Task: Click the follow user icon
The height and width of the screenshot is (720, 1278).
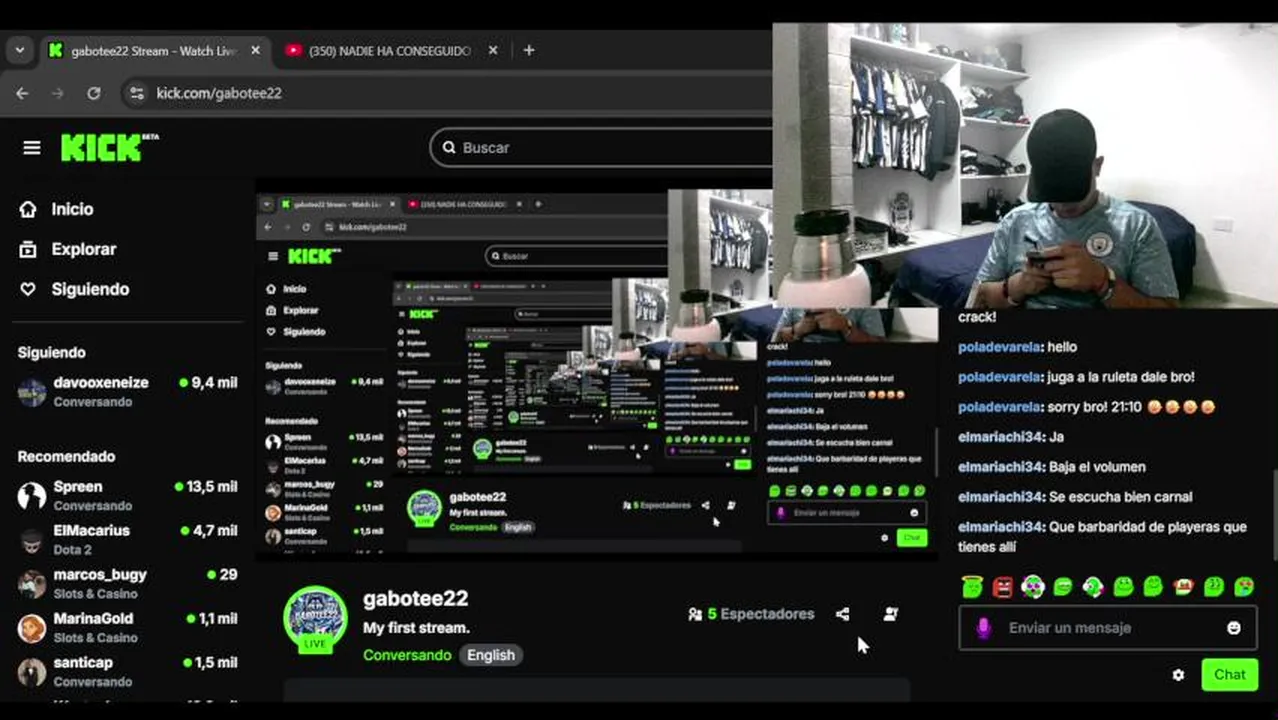Action: coord(890,614)
